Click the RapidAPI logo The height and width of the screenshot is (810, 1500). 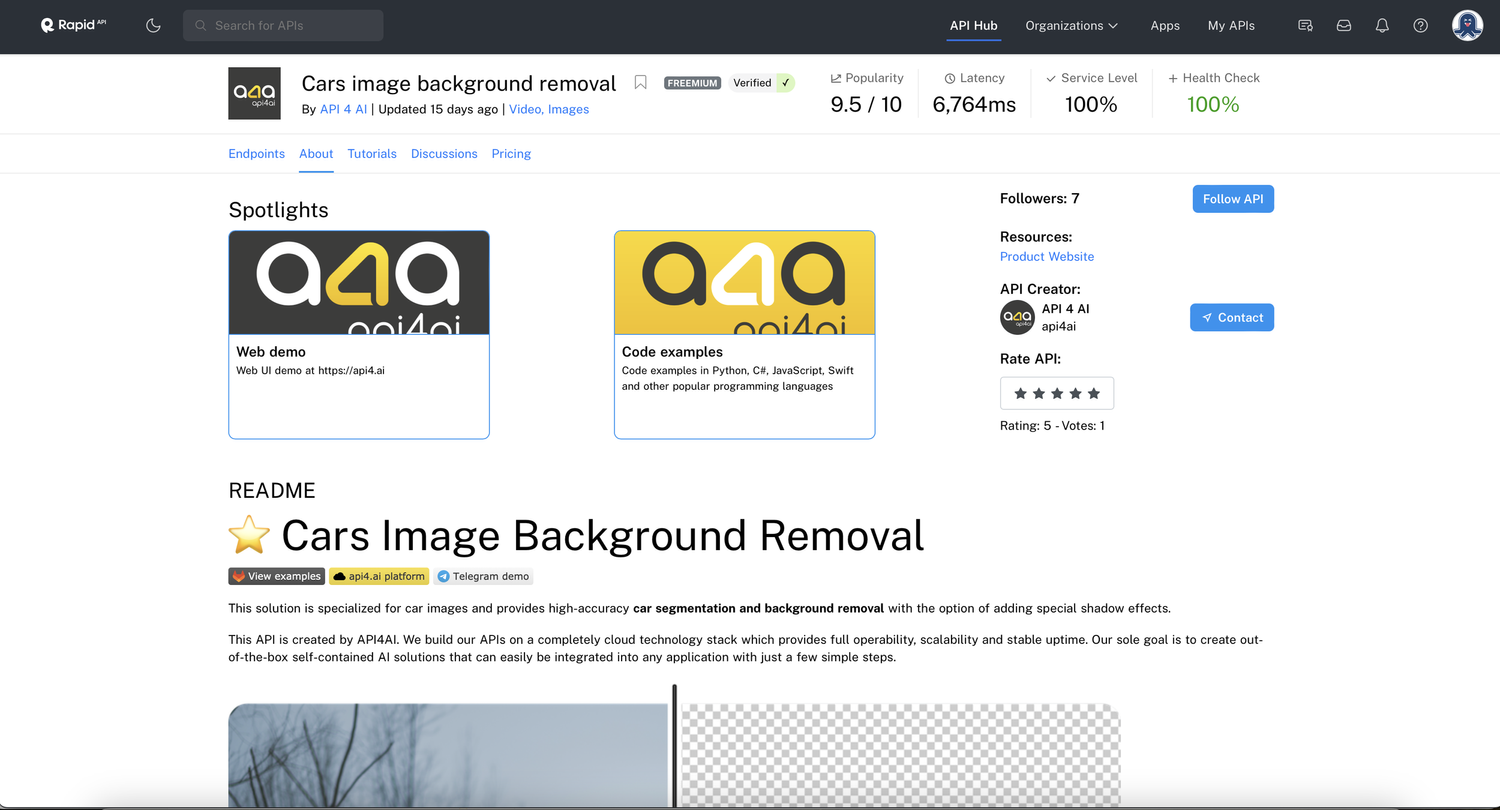pos(73,25)
